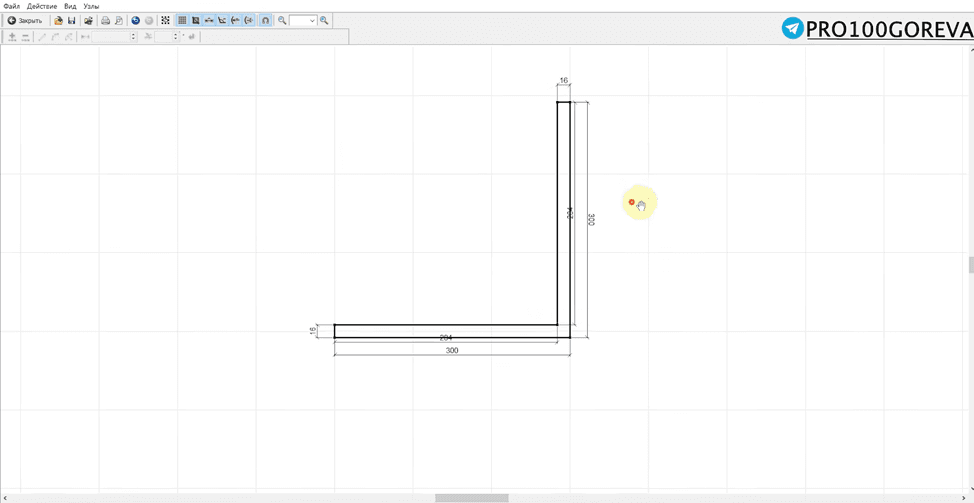The image size is (974, 503).
Task: Click the printer icon
Action: click(106, 20)
